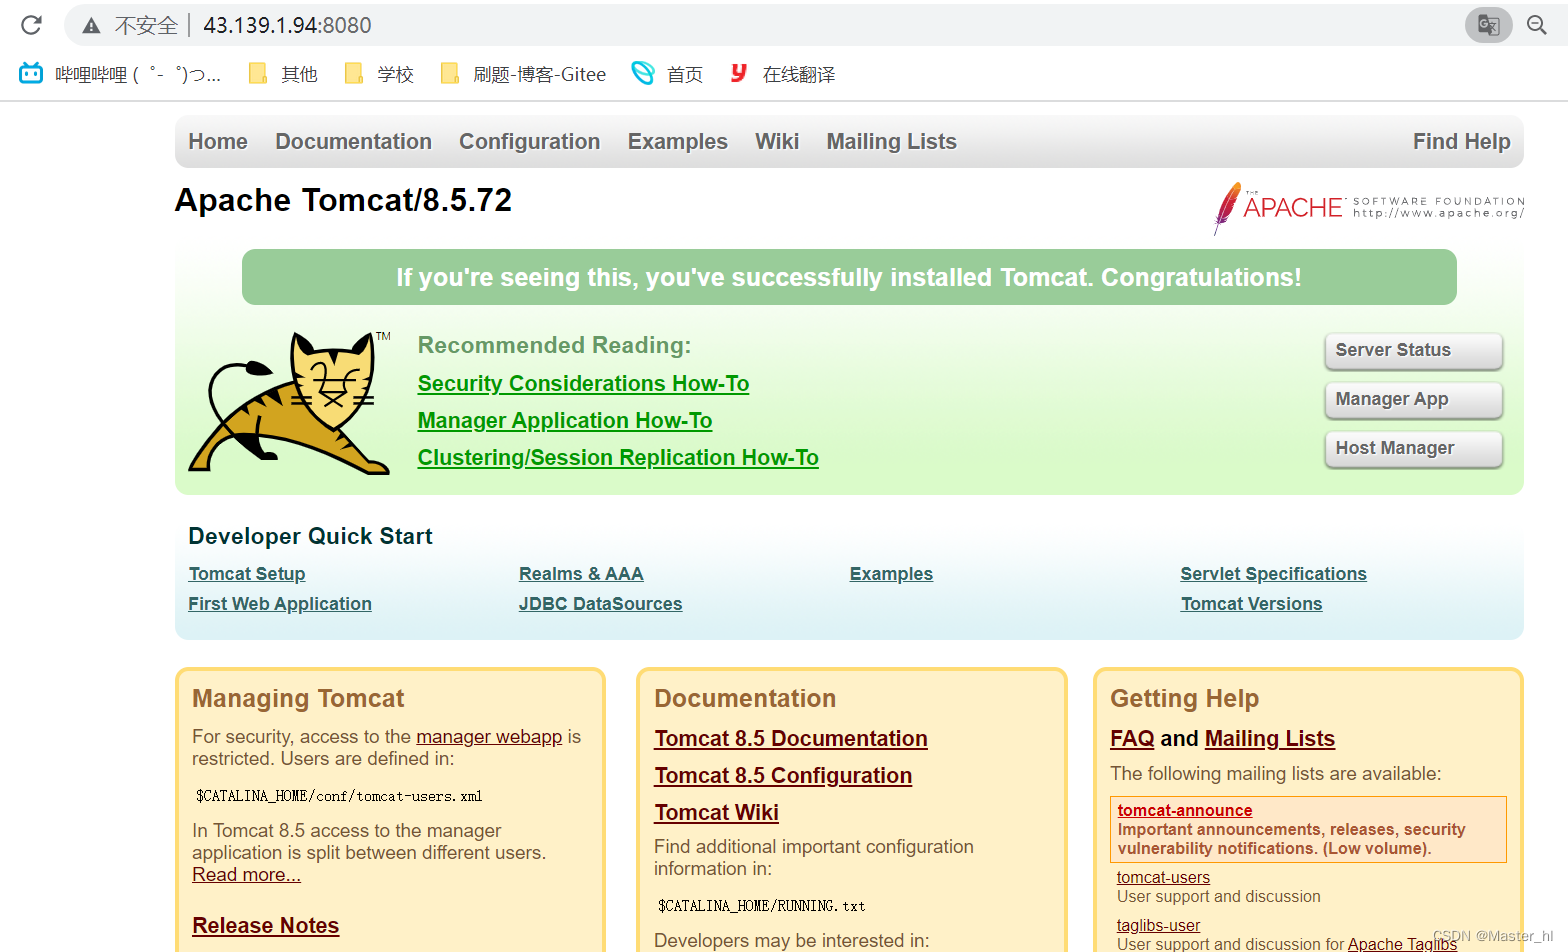Image resolution: width=1568 pixels, height=952 pixels.
Task: Open the FAQ link under Getting Help
Action: [1132, 739]
